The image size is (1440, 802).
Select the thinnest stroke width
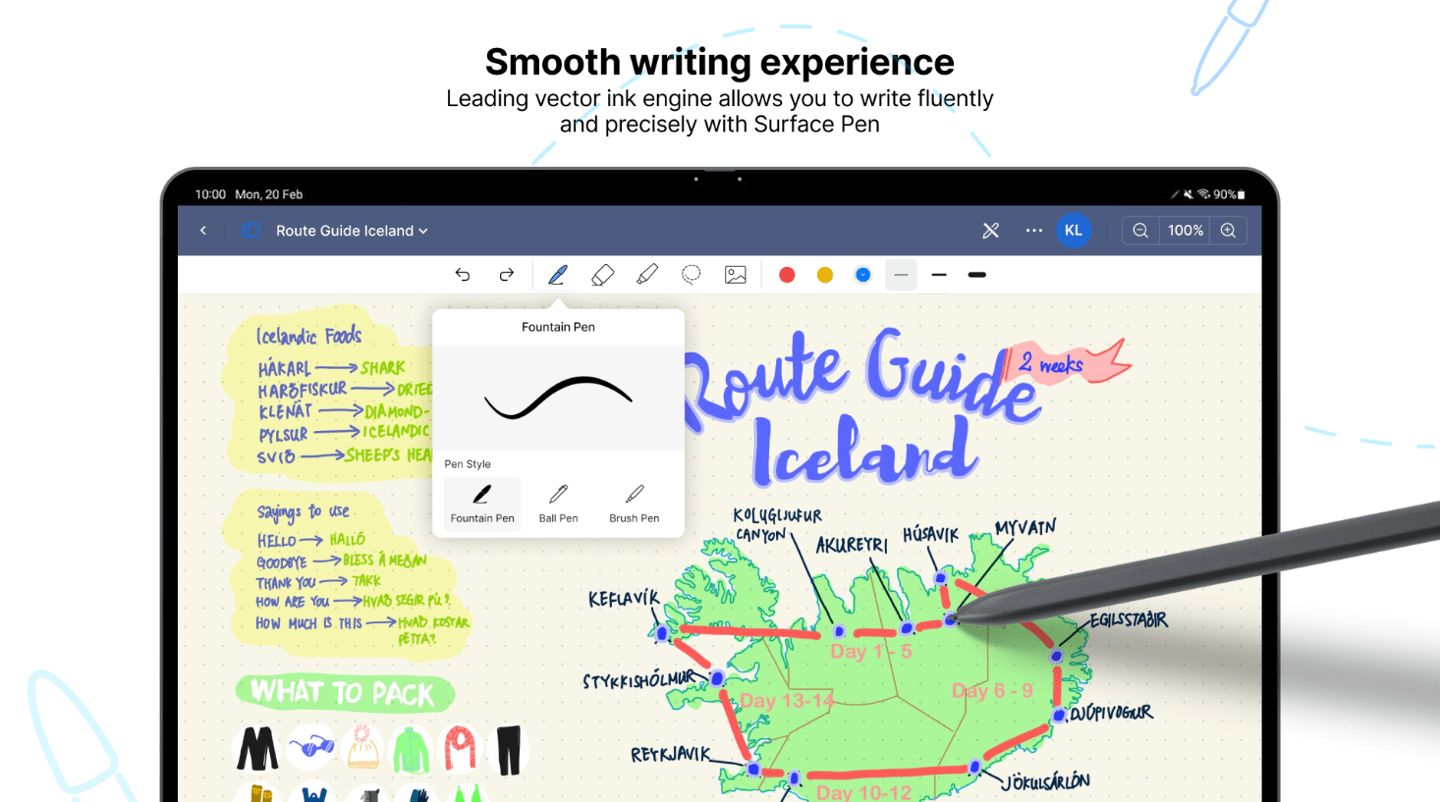(x=901, y=275)
